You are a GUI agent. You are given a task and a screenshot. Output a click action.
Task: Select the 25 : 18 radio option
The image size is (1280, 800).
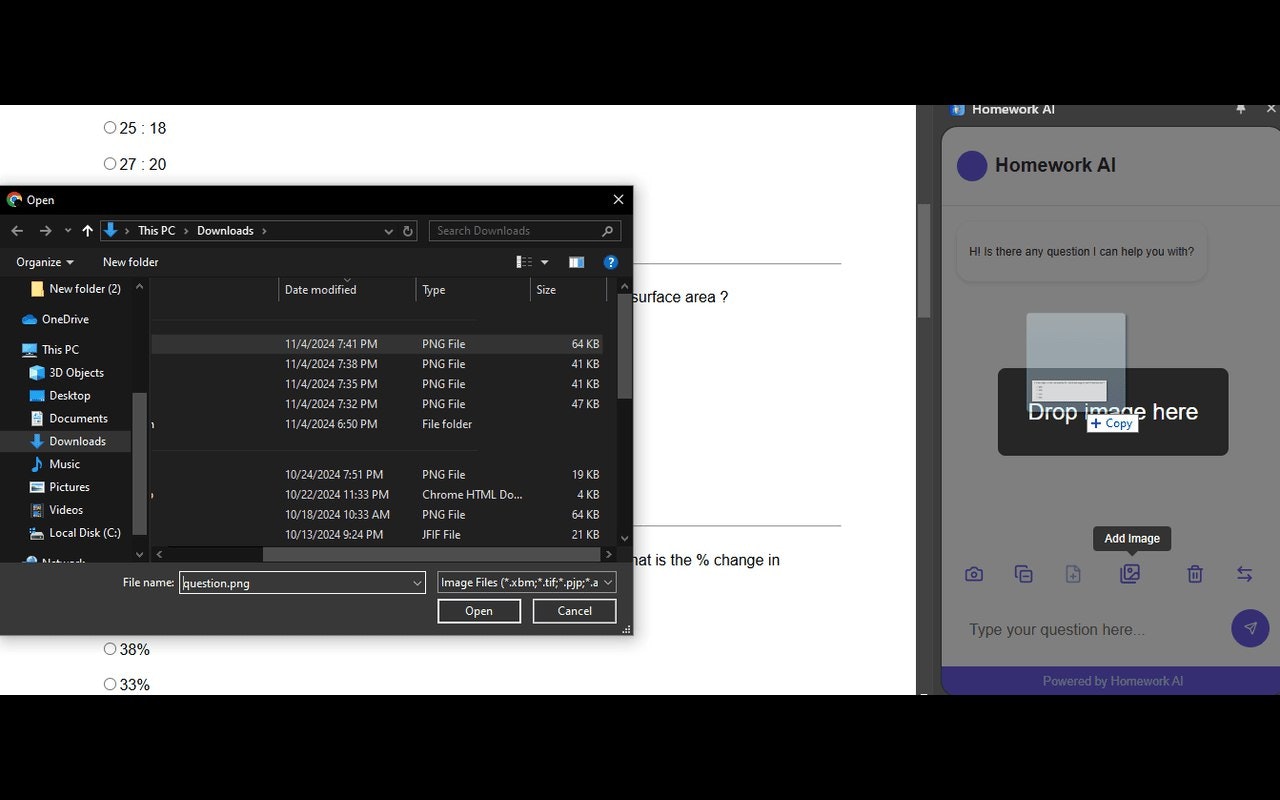point(110,128)
